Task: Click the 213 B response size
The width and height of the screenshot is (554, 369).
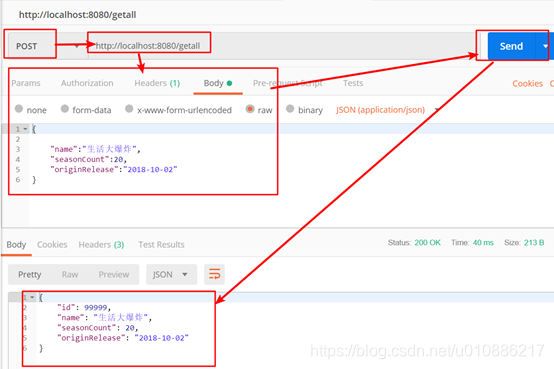Action: [534, 243]
